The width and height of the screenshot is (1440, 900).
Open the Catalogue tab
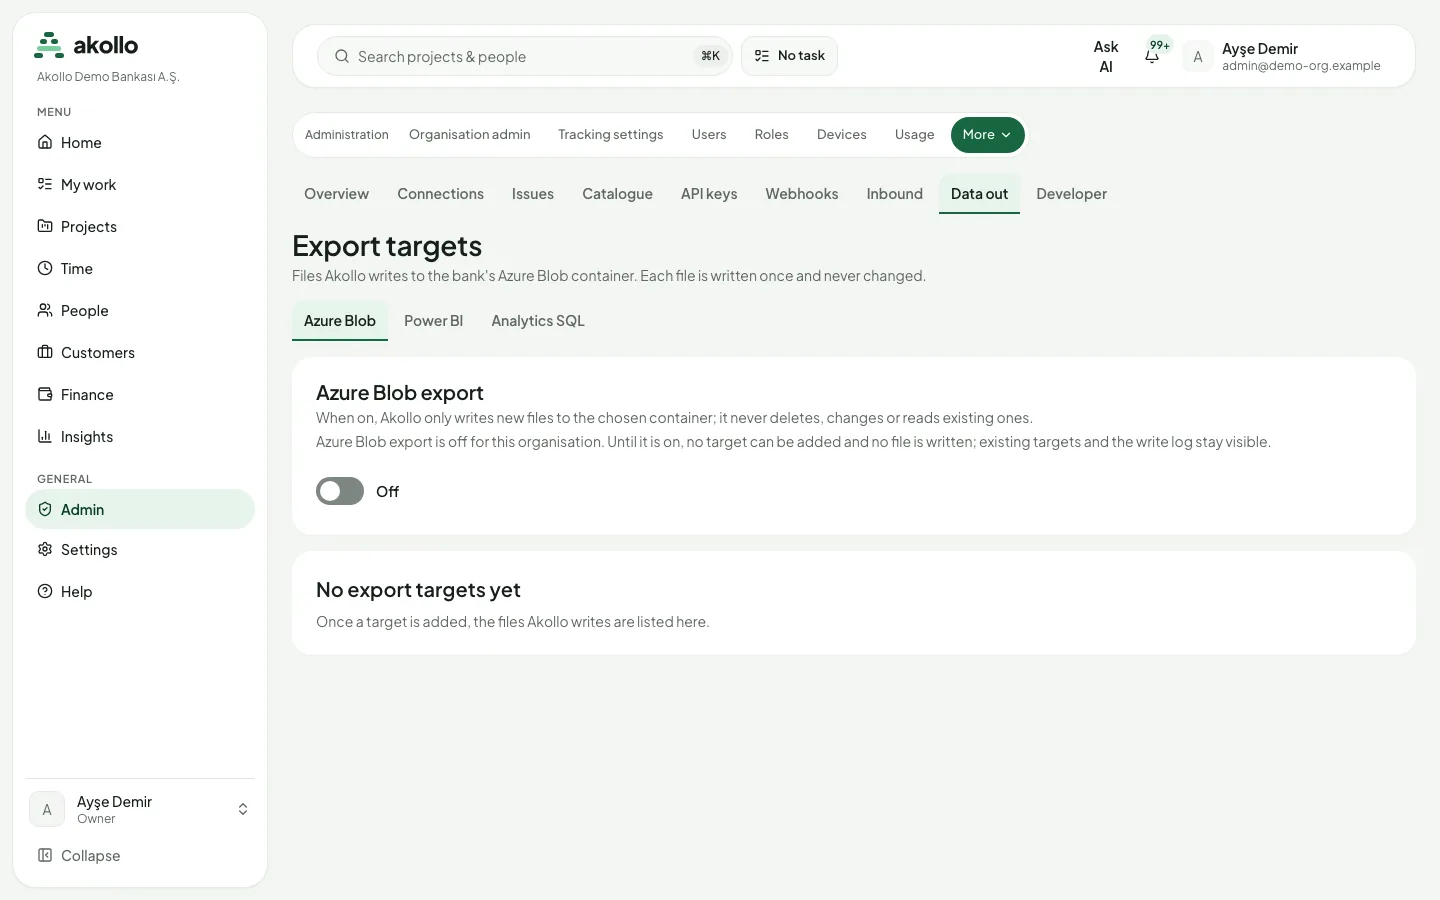[617, 194]
